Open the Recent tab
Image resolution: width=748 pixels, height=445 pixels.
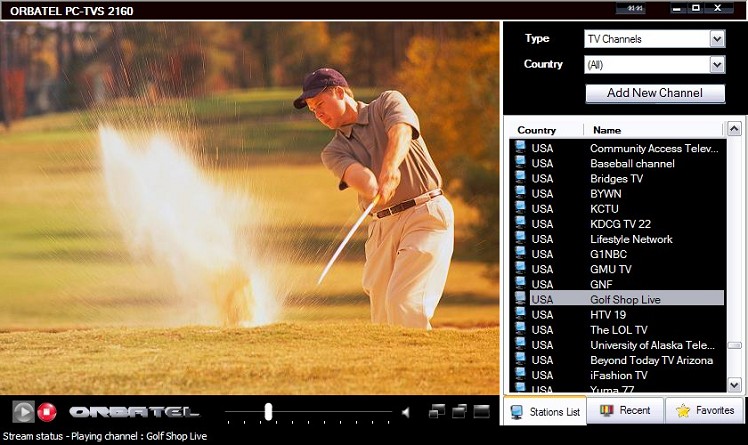tap(625, 410)
